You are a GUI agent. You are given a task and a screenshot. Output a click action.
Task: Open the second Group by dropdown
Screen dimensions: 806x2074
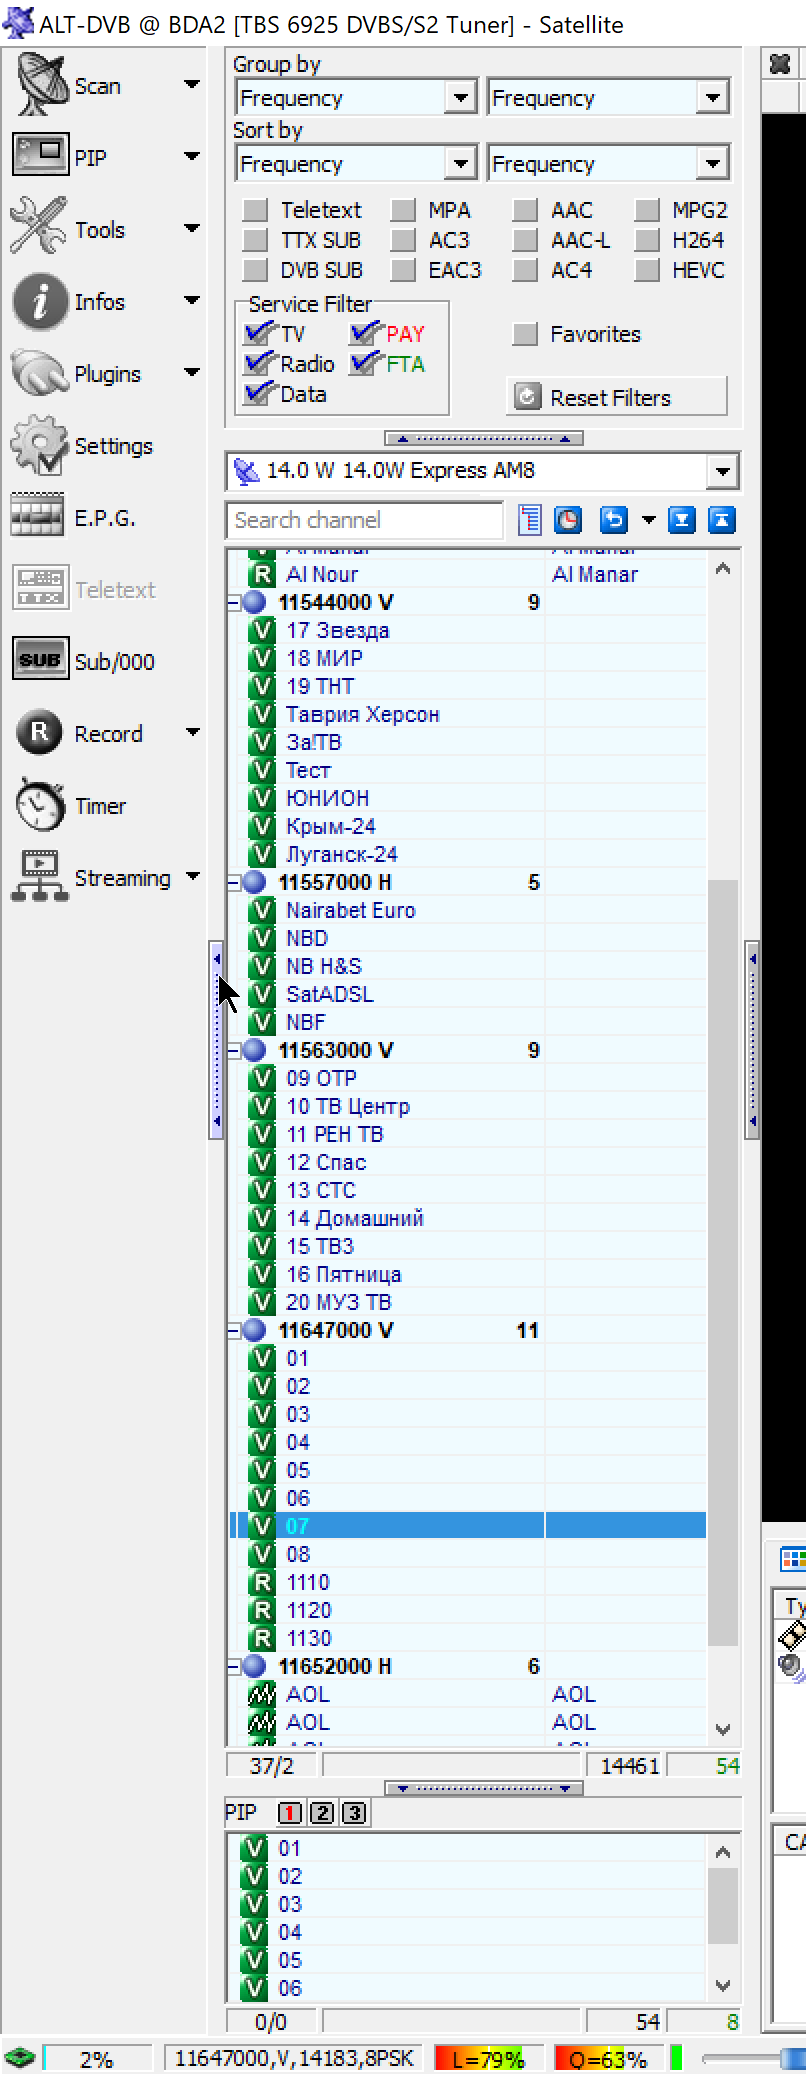click(x=712, y=98)
